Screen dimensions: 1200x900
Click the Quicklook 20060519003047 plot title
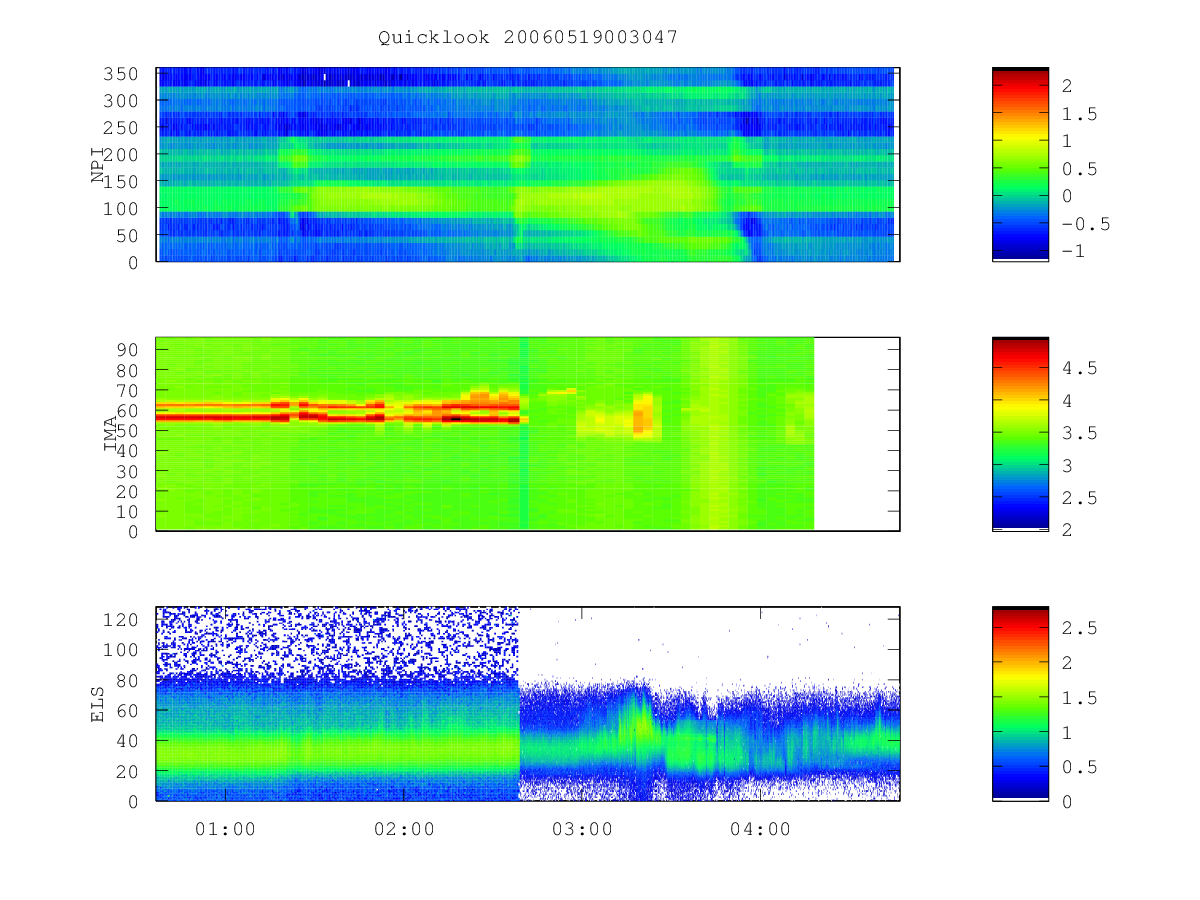[528, 37]
